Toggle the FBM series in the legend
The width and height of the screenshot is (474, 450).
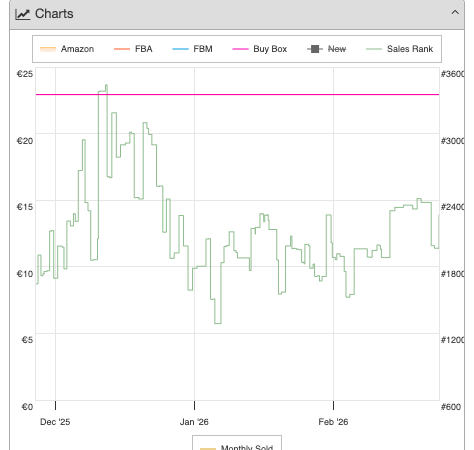[192, 49]
